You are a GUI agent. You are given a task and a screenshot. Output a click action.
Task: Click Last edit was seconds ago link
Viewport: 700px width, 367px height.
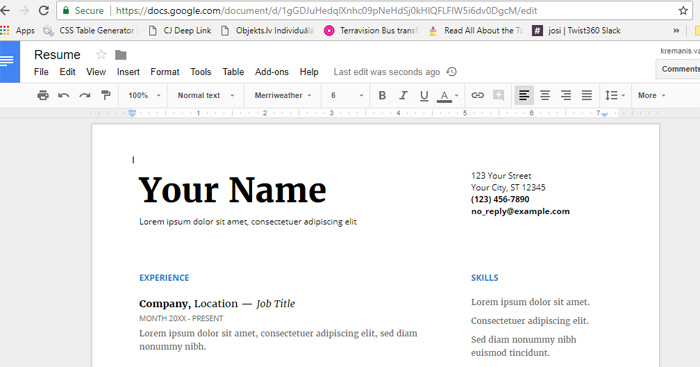[387, 72]
